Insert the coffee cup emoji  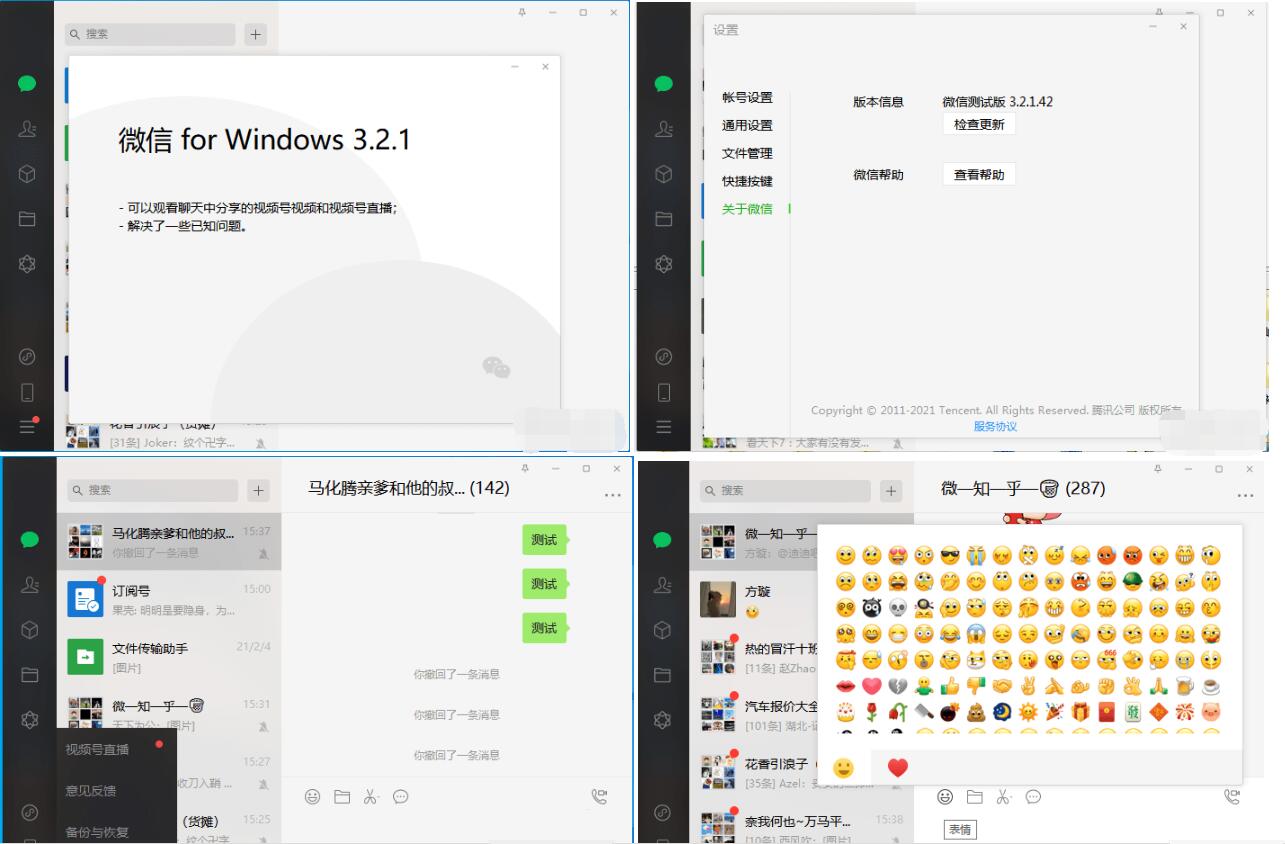point(1211,685)
